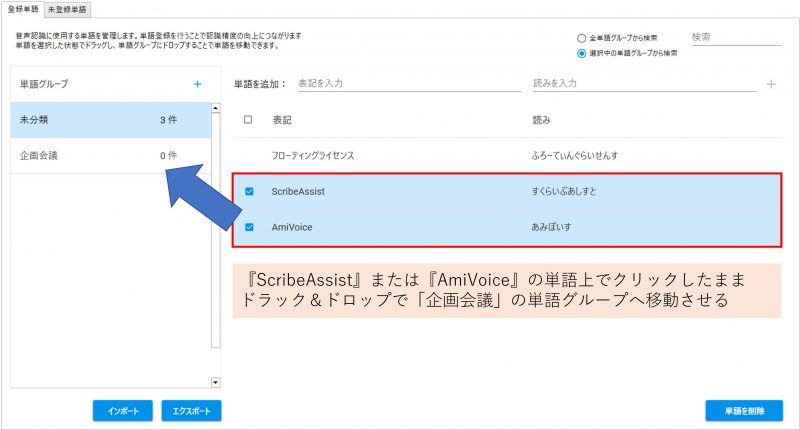
Task: Select the 全単語グループから検索 radio option
Action: [x=581, y=38]
